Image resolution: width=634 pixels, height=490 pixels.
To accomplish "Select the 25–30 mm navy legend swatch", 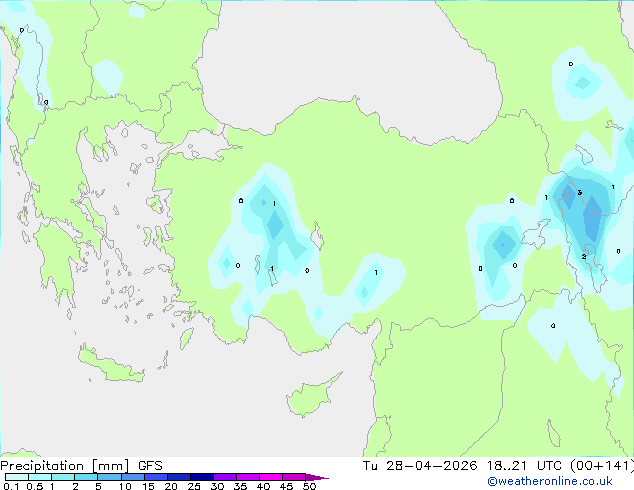I will pyautogui.click(x=201, y=477).
